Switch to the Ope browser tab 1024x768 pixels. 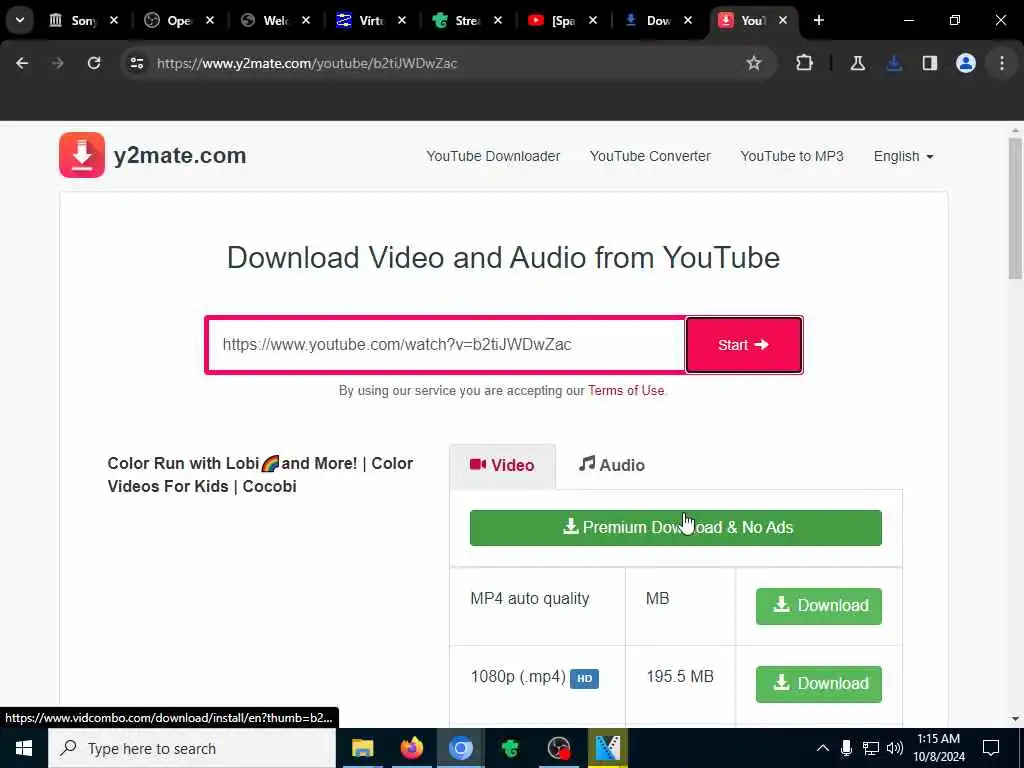point(179,20)
